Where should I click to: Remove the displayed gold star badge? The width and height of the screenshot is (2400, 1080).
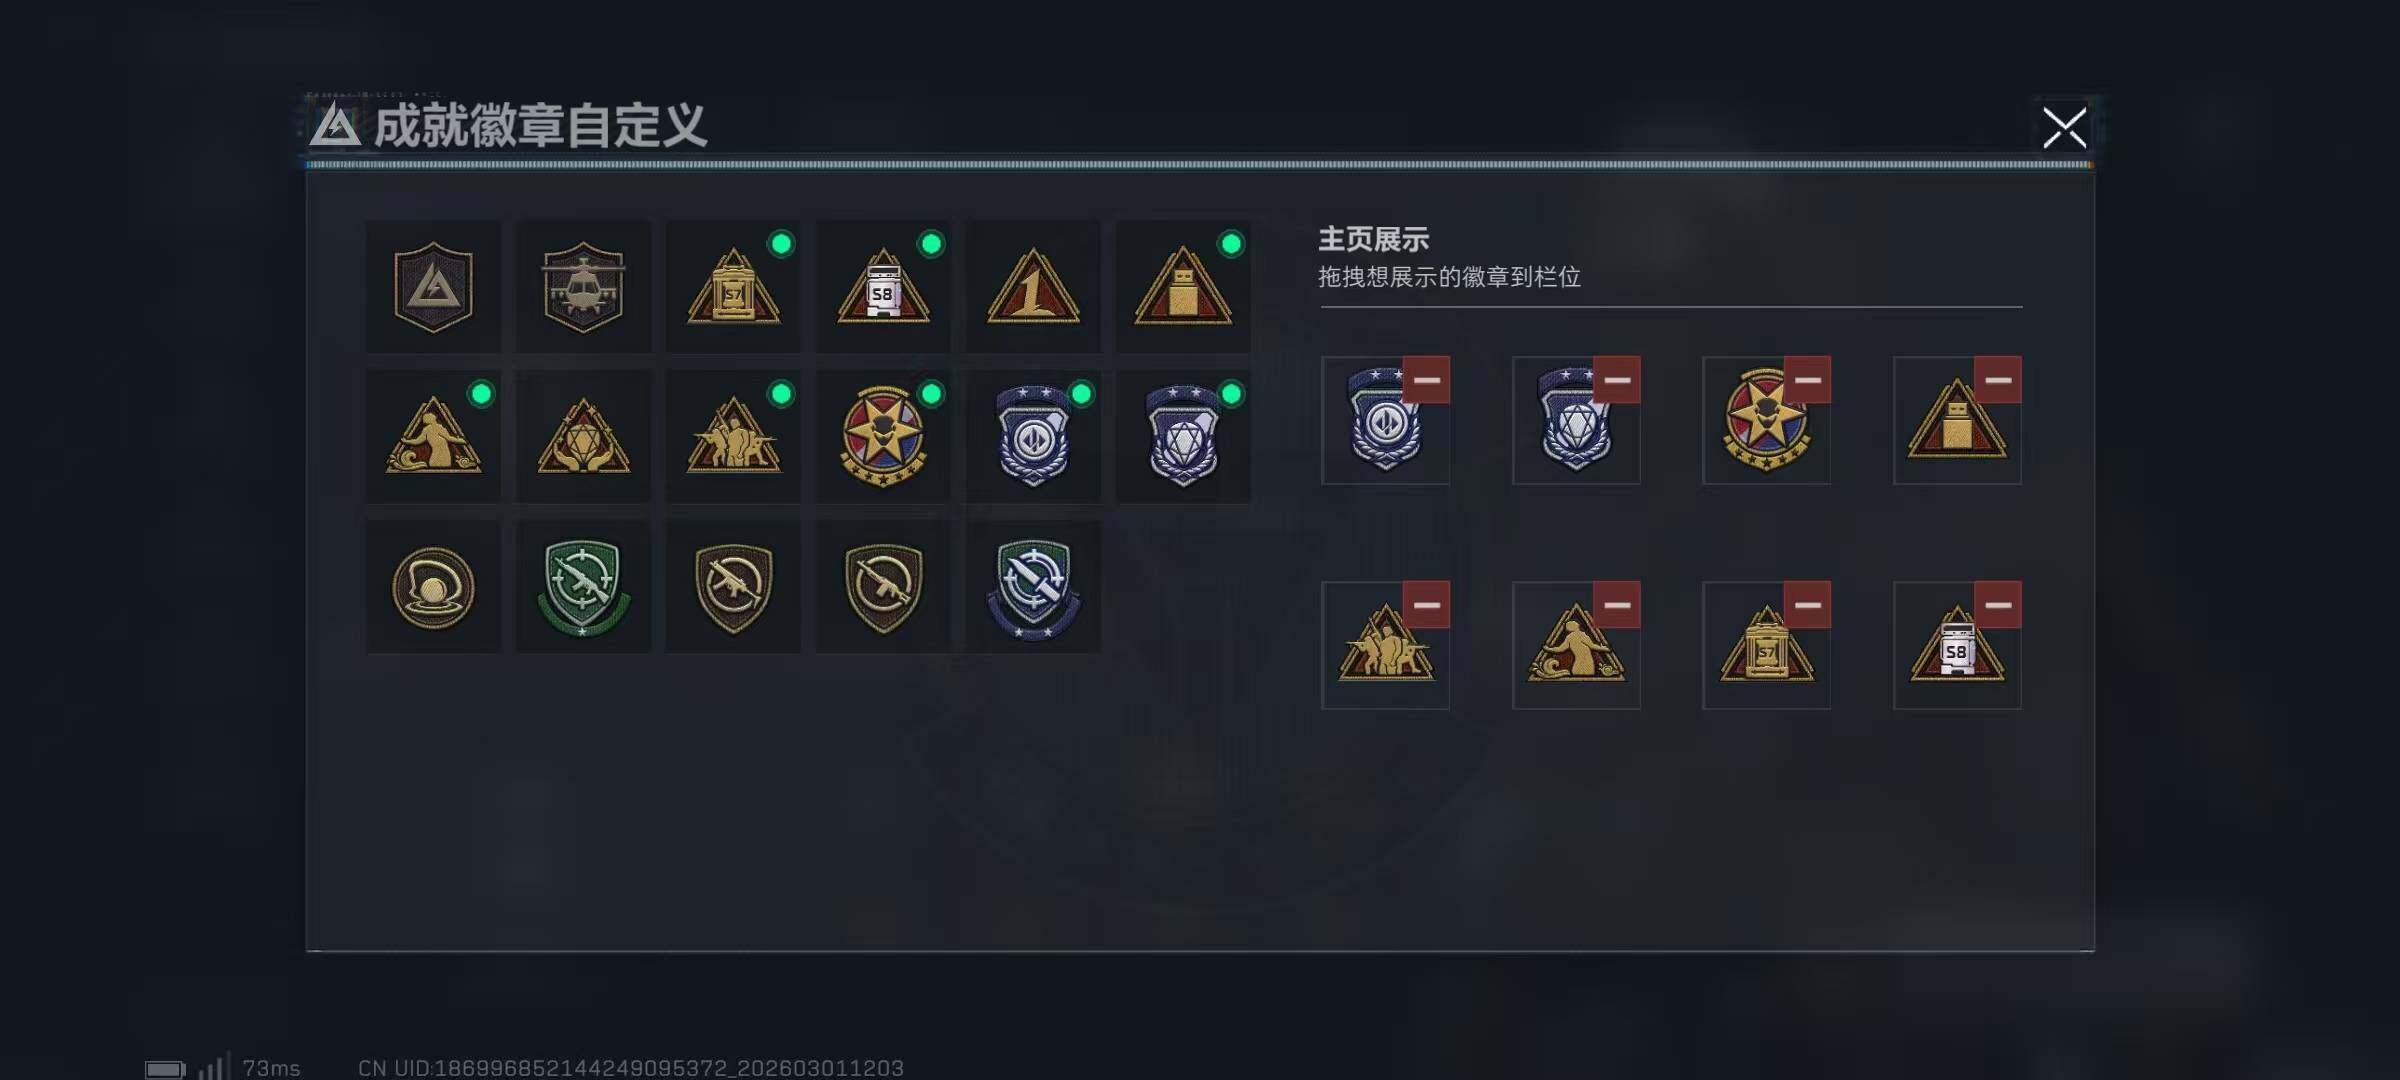(x=1807, y=380)
